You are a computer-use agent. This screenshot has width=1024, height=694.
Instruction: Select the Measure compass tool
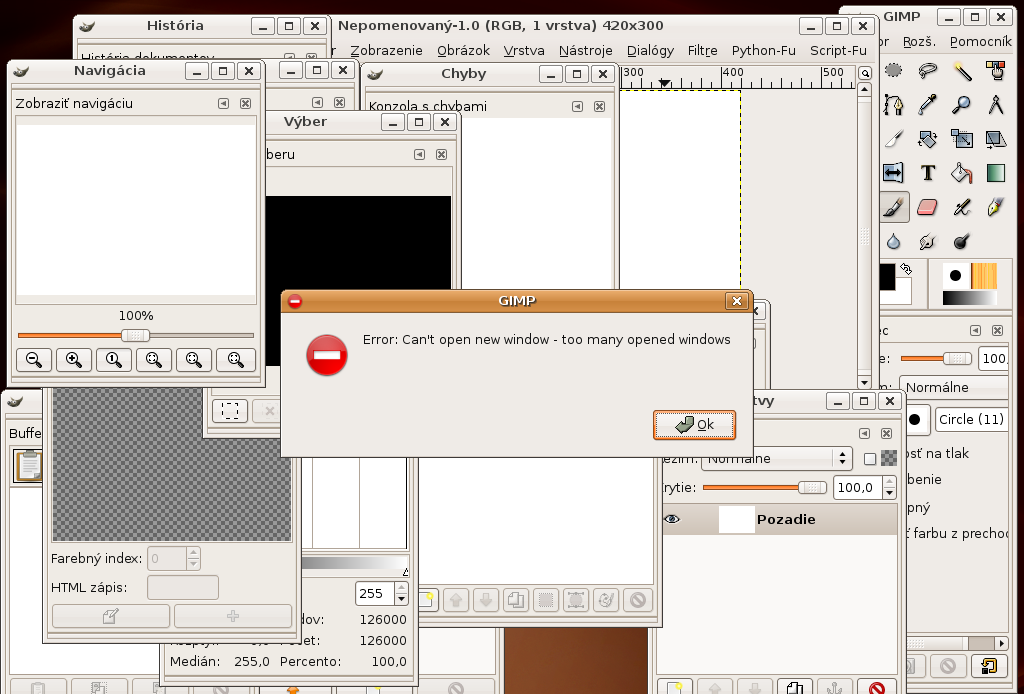coord(995,104)
